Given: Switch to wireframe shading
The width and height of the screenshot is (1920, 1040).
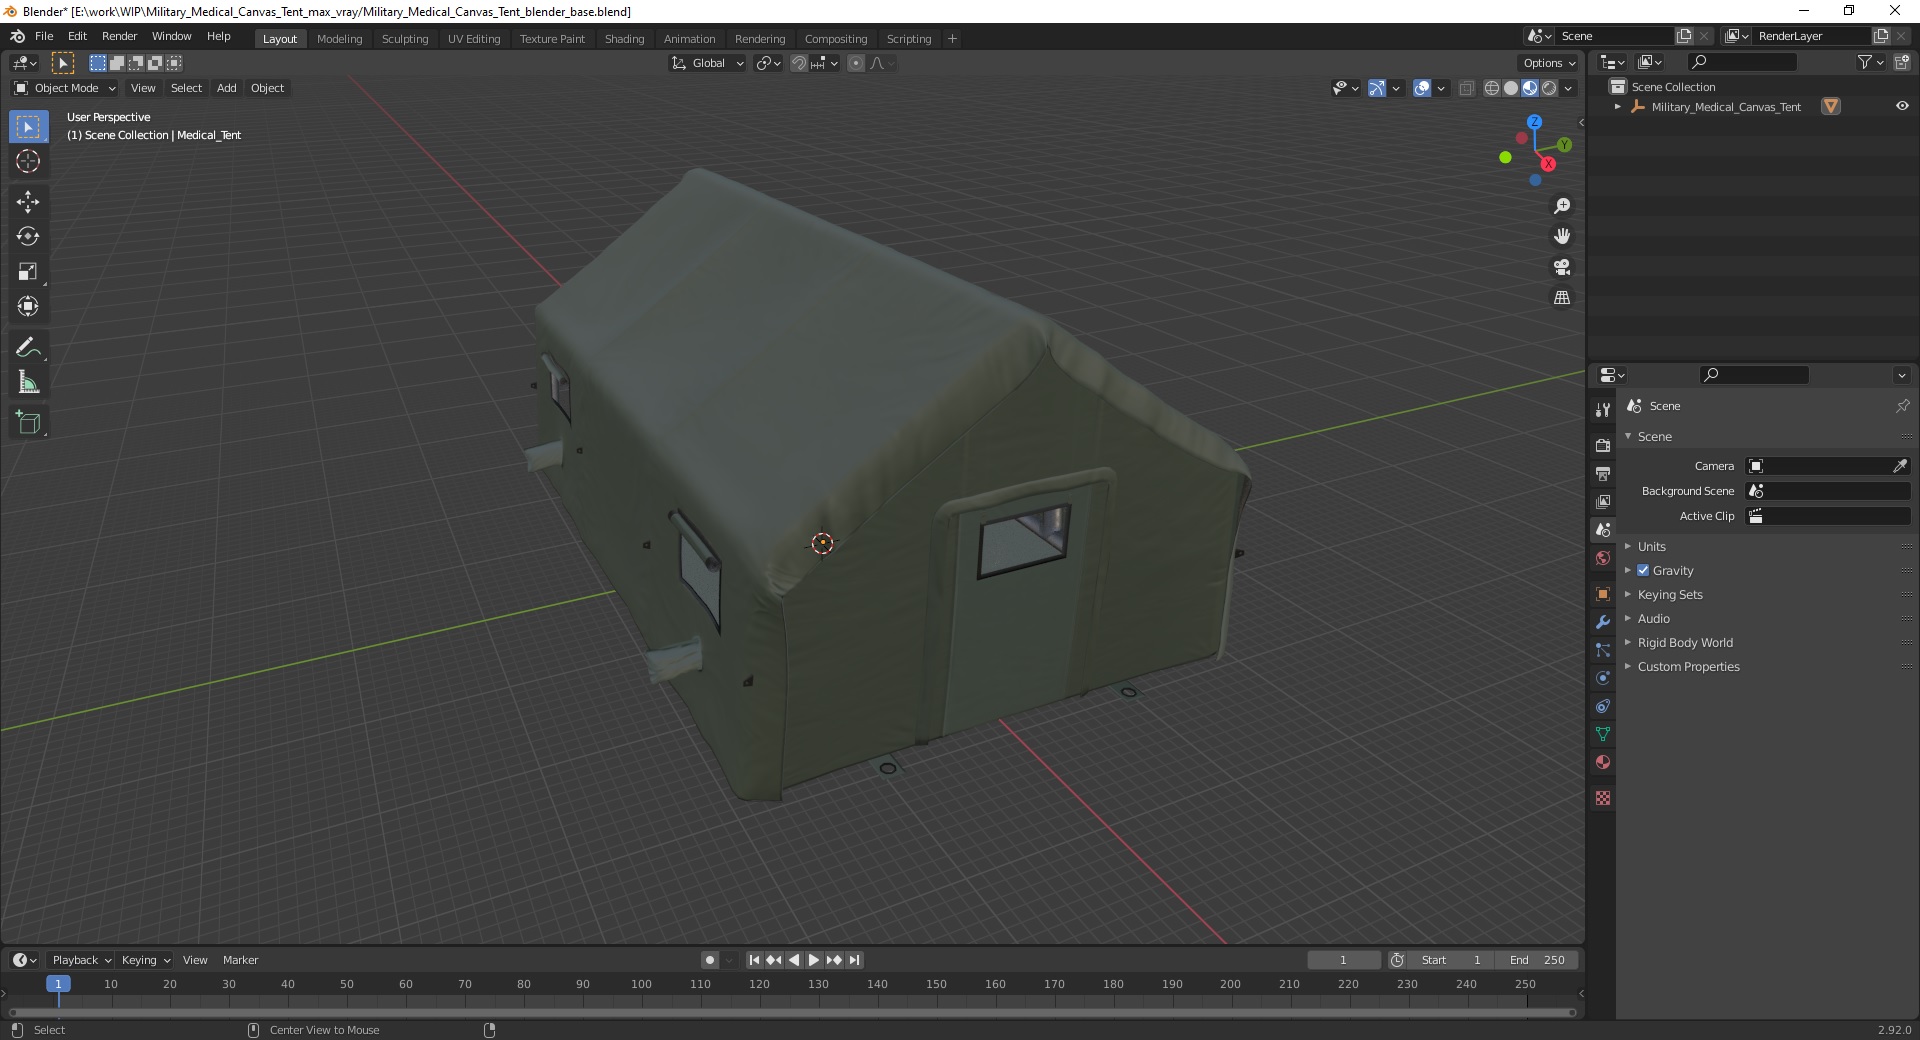Looking at the screenshot, I should 1492,88.
